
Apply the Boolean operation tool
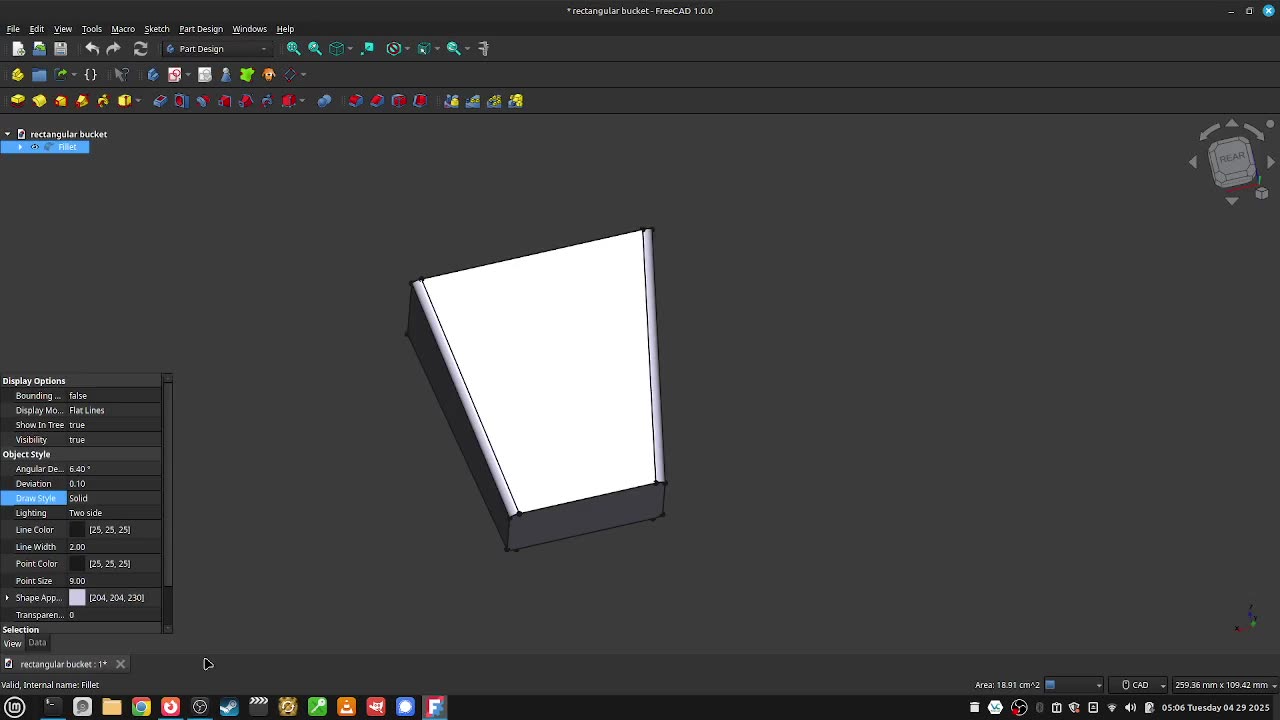324,100
